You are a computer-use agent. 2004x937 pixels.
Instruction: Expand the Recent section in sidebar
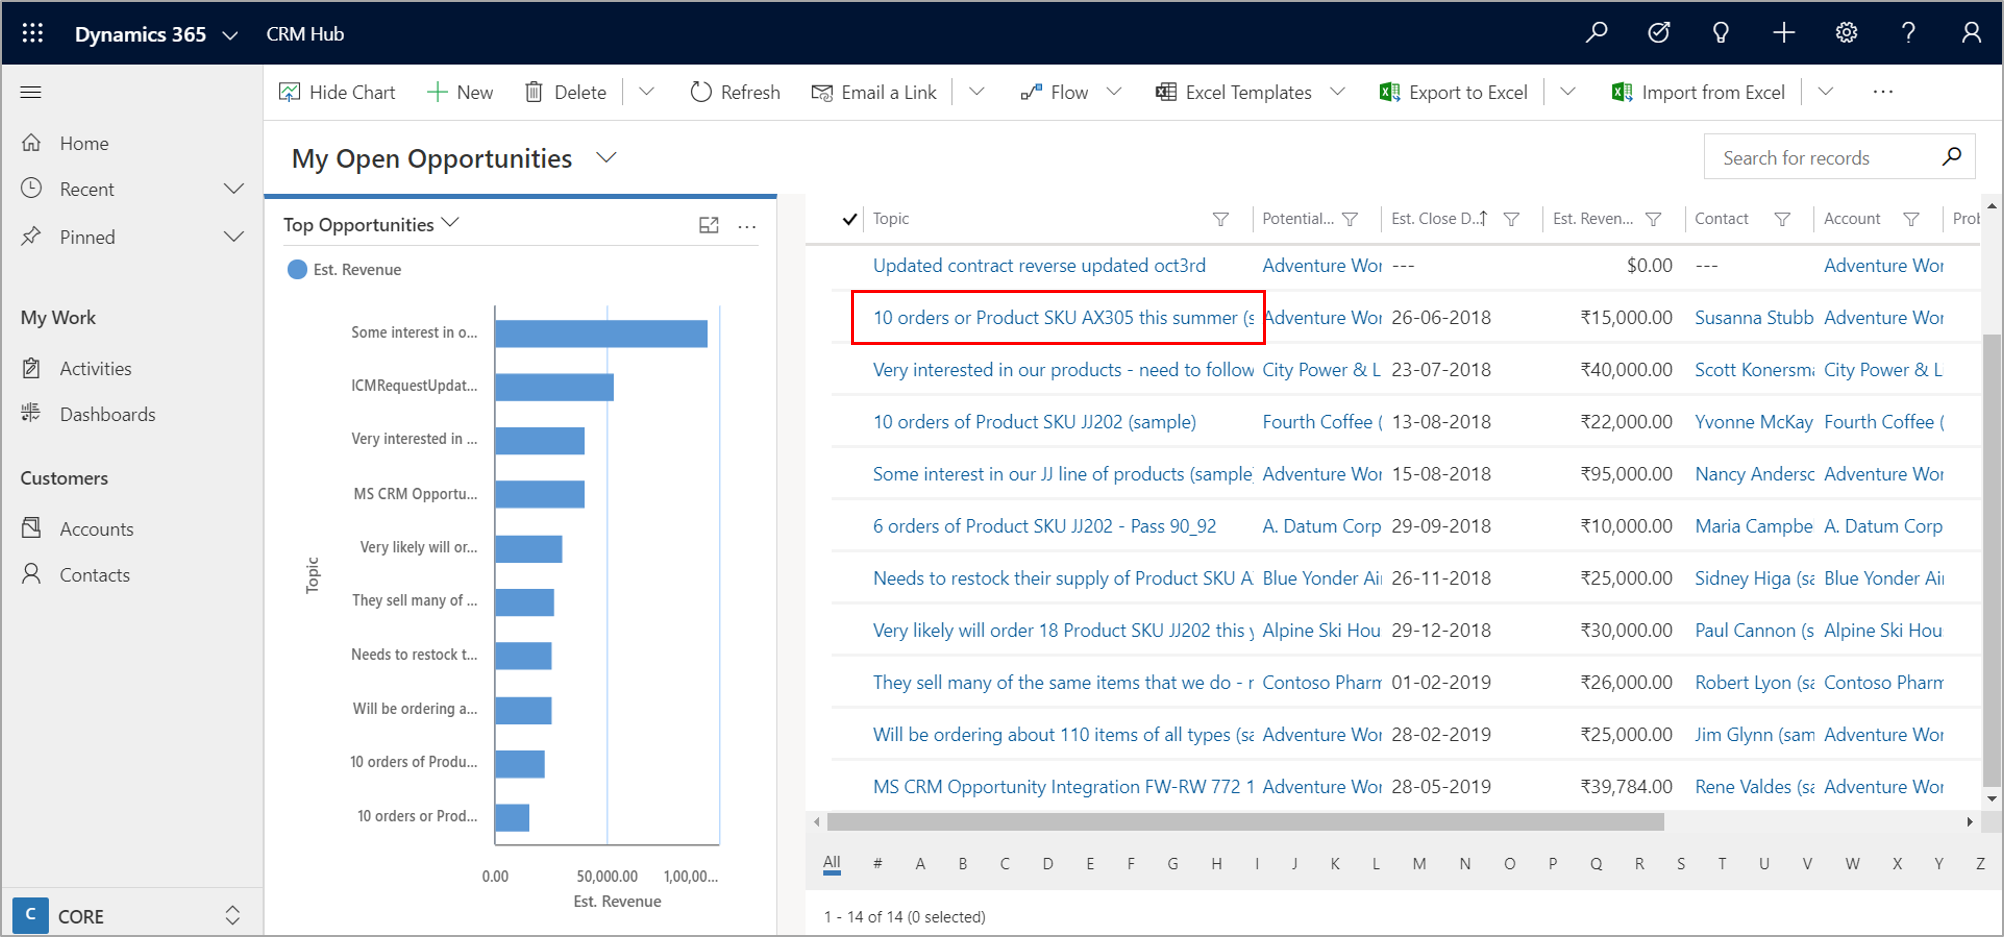[x=233, y=189]
